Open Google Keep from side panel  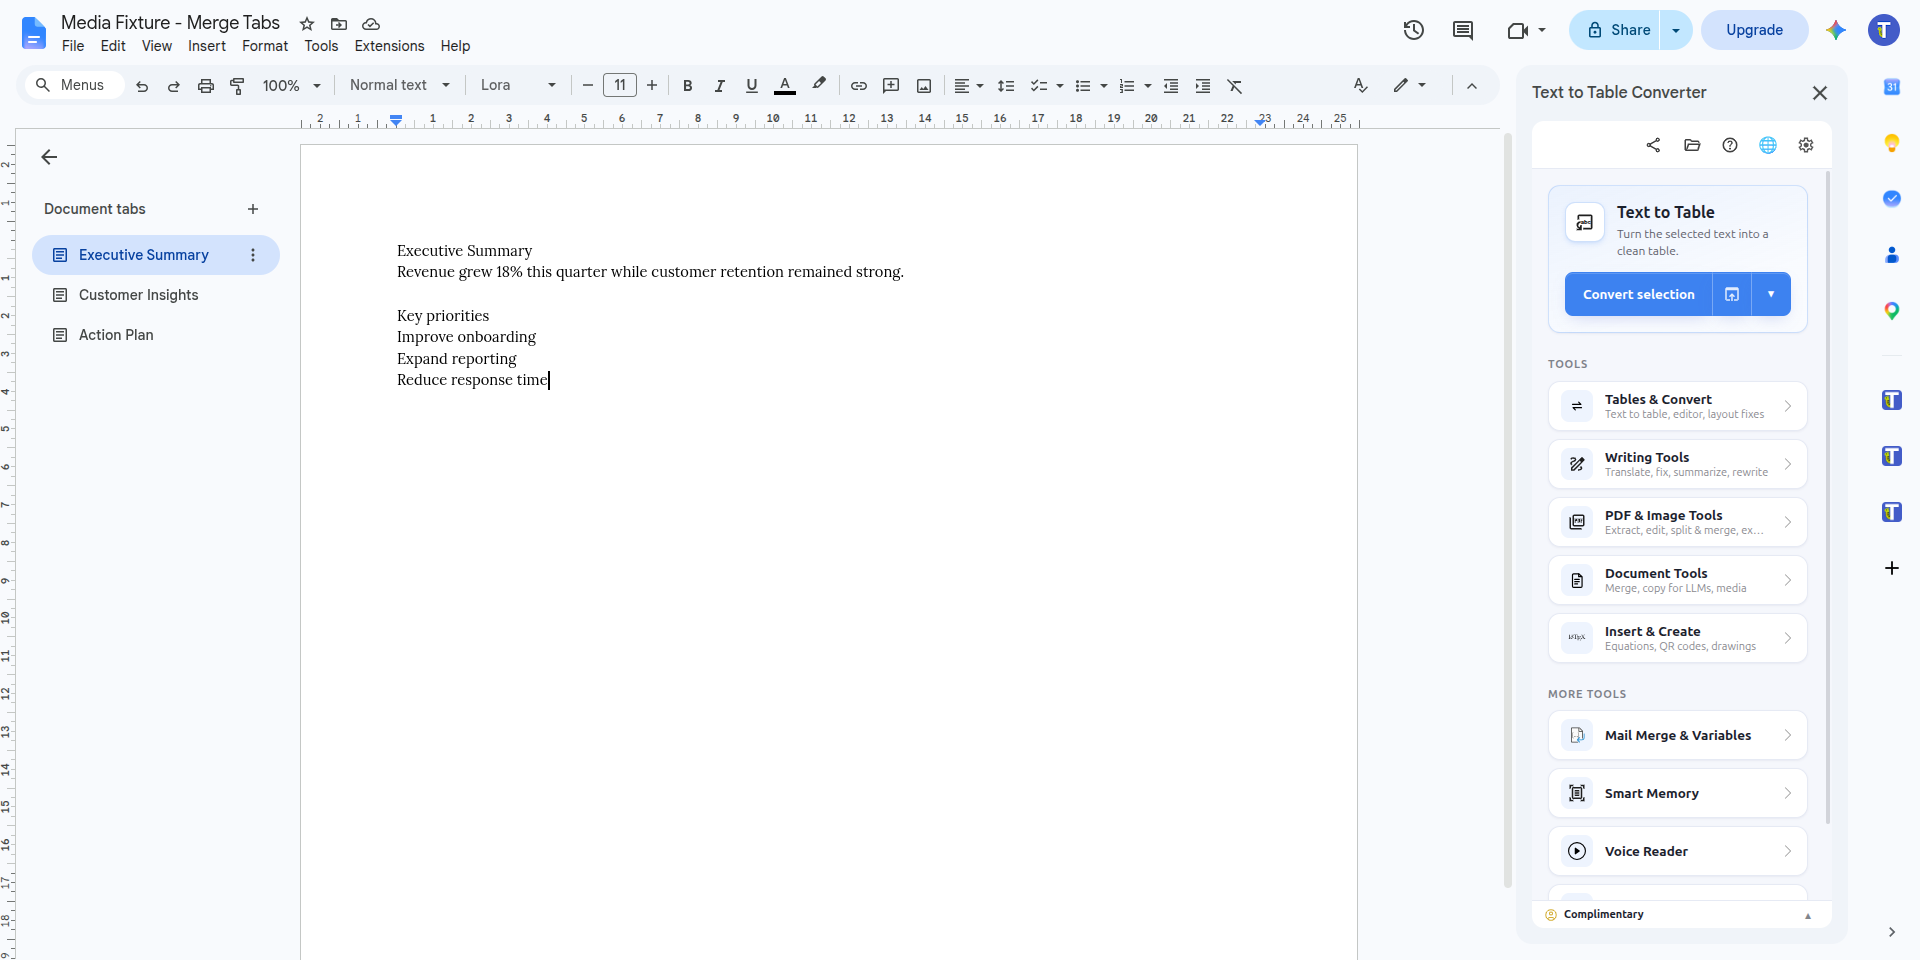pos(1892,143)
